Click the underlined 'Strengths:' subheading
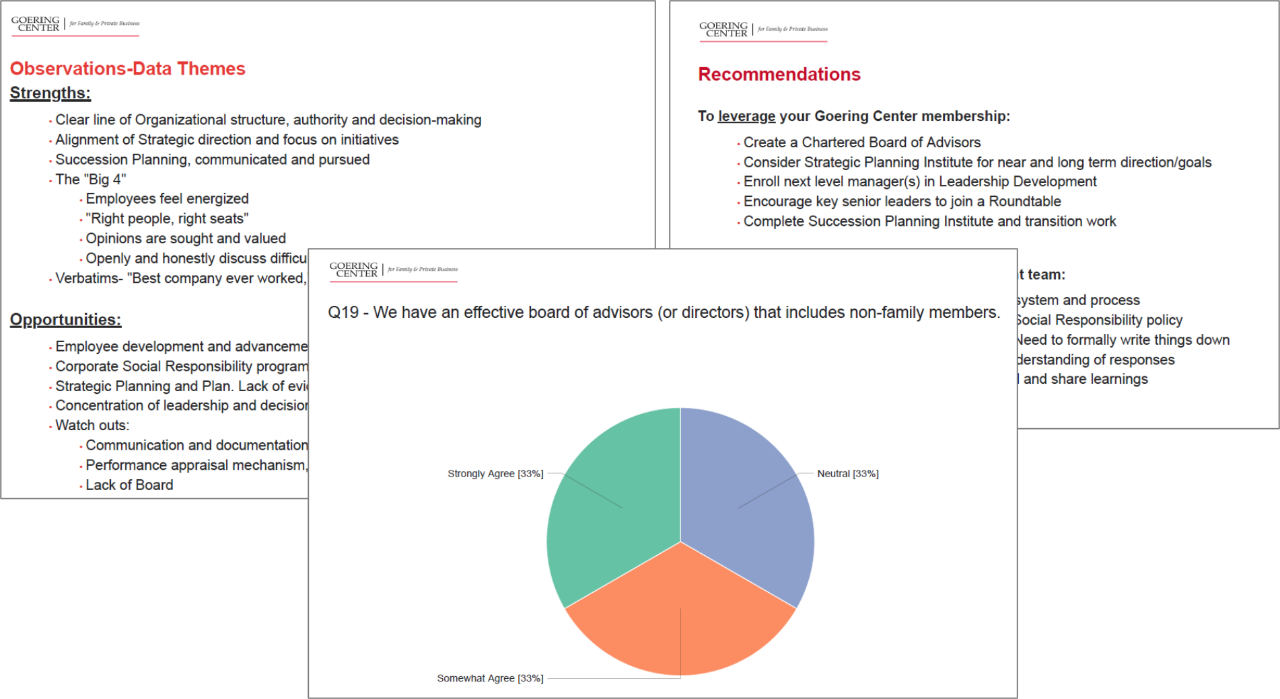Viewport: 1280px width, 699px height. [50, 94]
